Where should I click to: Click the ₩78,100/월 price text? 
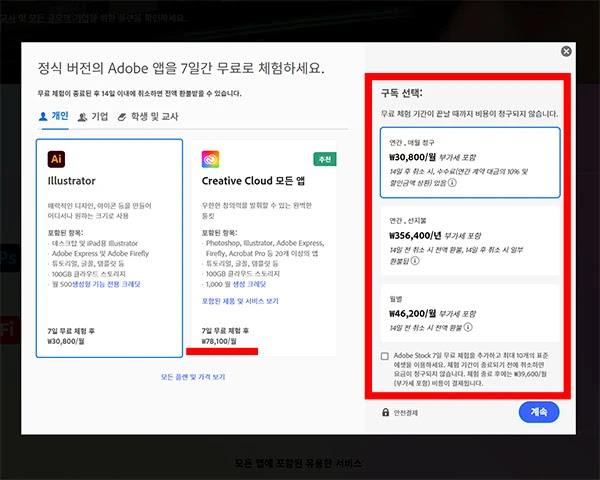tap(219, 341)
